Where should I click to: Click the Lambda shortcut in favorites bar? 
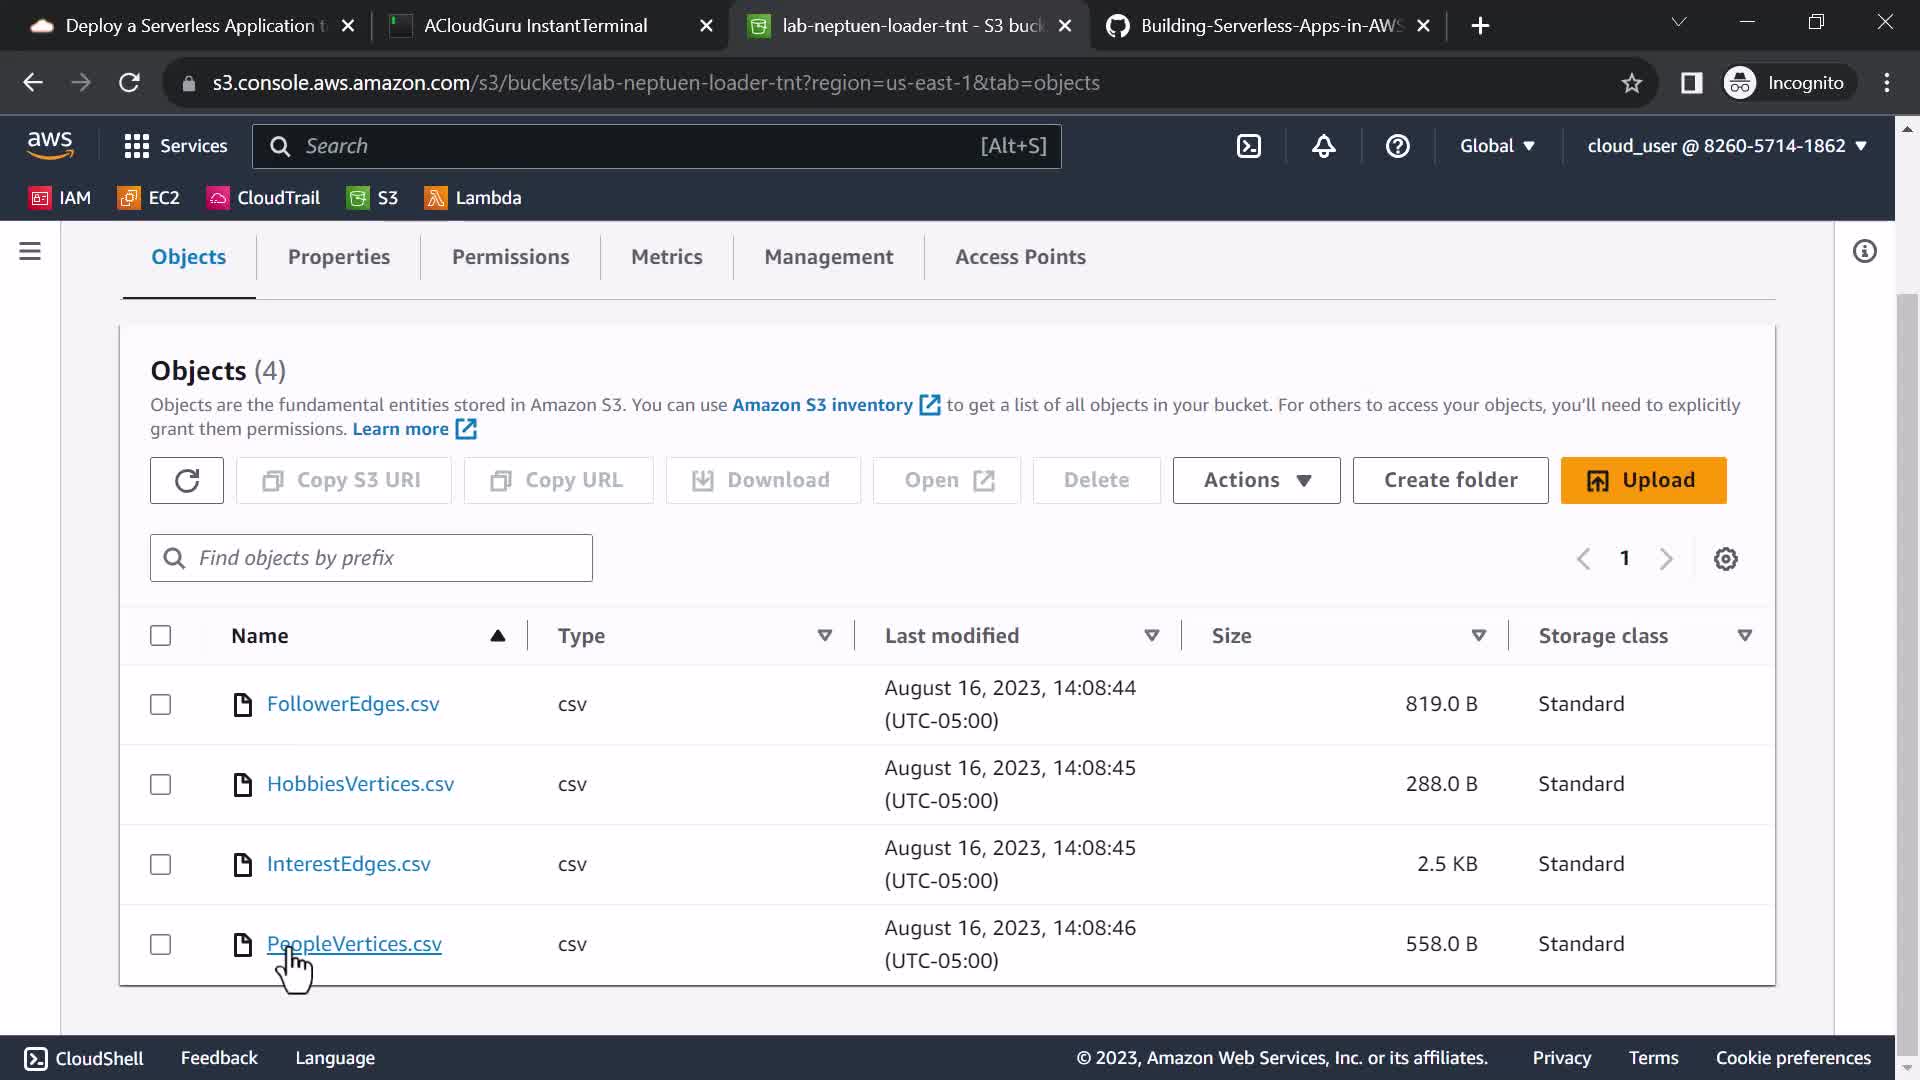[x=473, y=198]
